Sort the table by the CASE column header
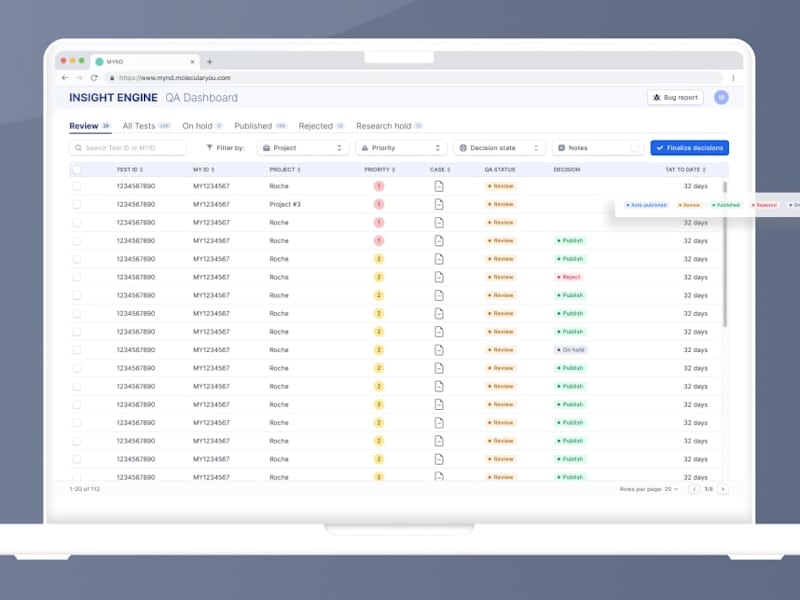The height and width of the screenshot is (600, 800). coord(440,169)
